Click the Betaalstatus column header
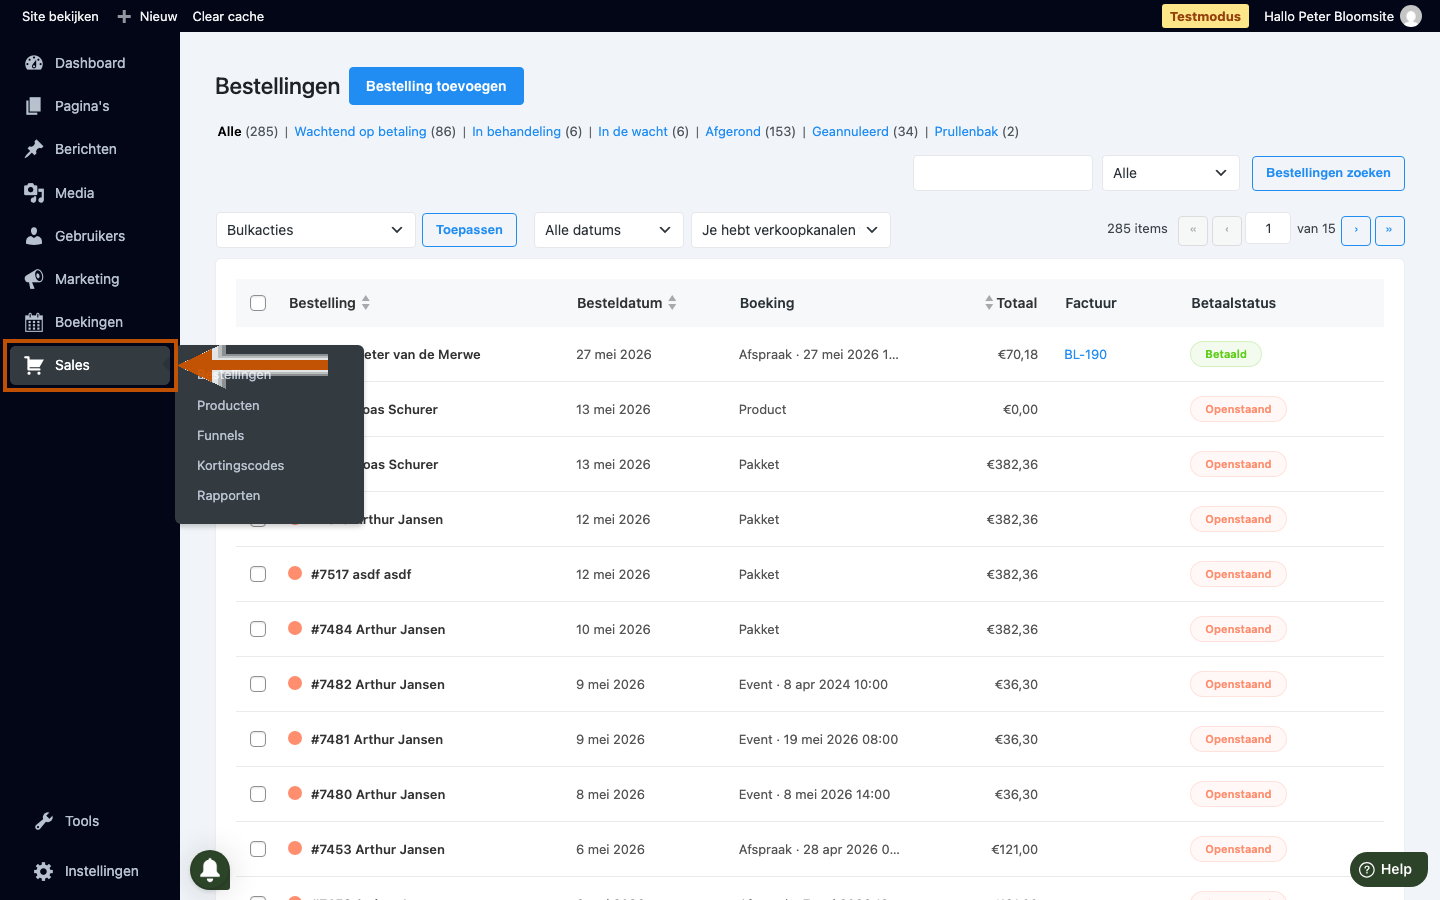 (x=1233, y=303)
